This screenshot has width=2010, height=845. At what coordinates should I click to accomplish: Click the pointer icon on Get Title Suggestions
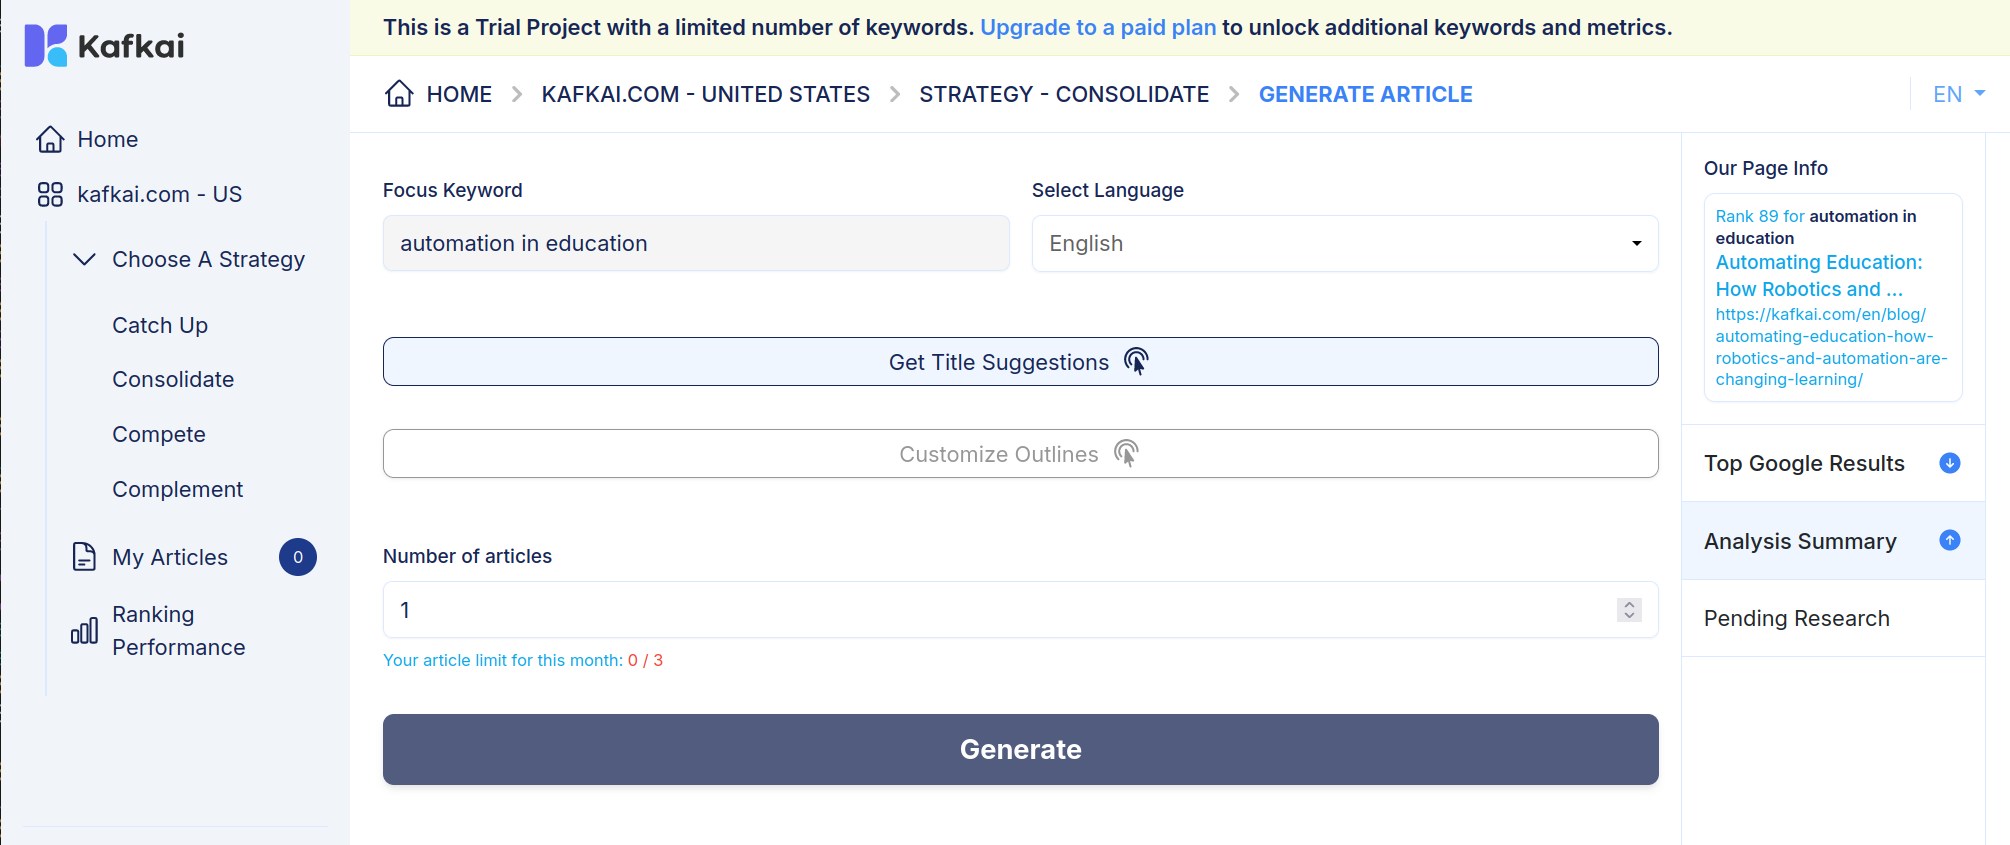[1136, 361]
